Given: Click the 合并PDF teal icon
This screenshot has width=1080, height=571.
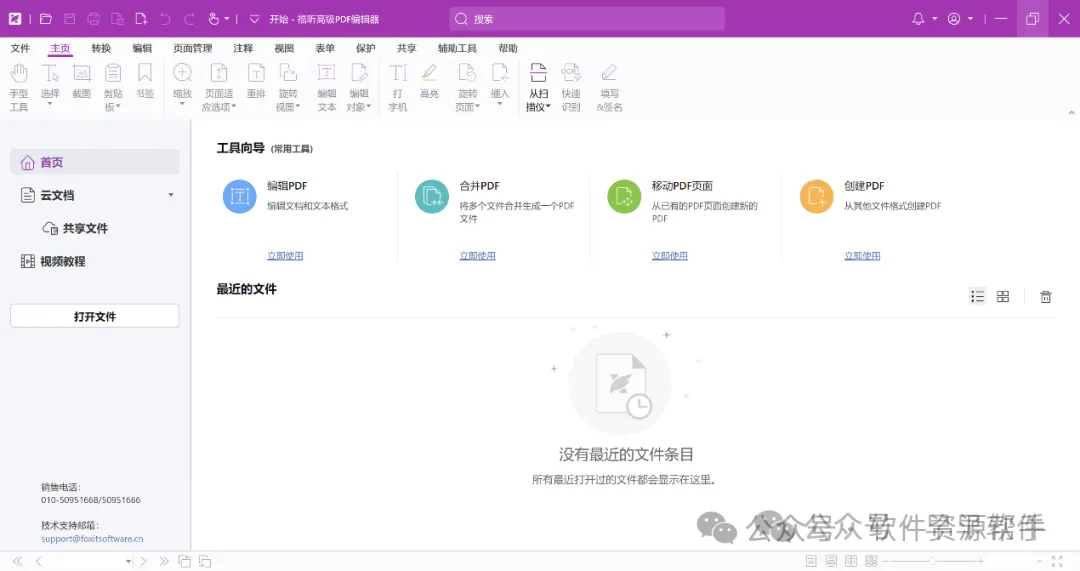Looking at the screenshot, I should pyautogui.click(x=432, y=196).
